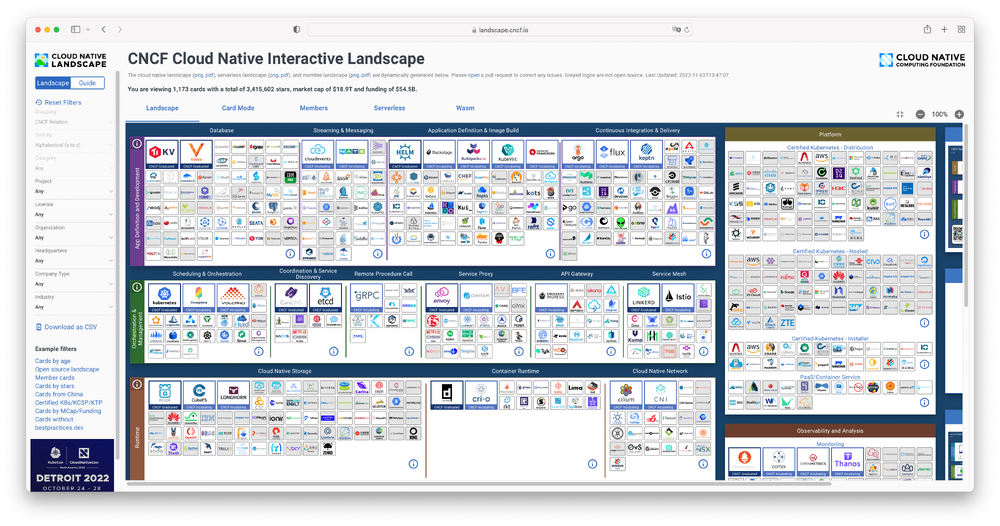Click Download as CSV link

(70, 327)
